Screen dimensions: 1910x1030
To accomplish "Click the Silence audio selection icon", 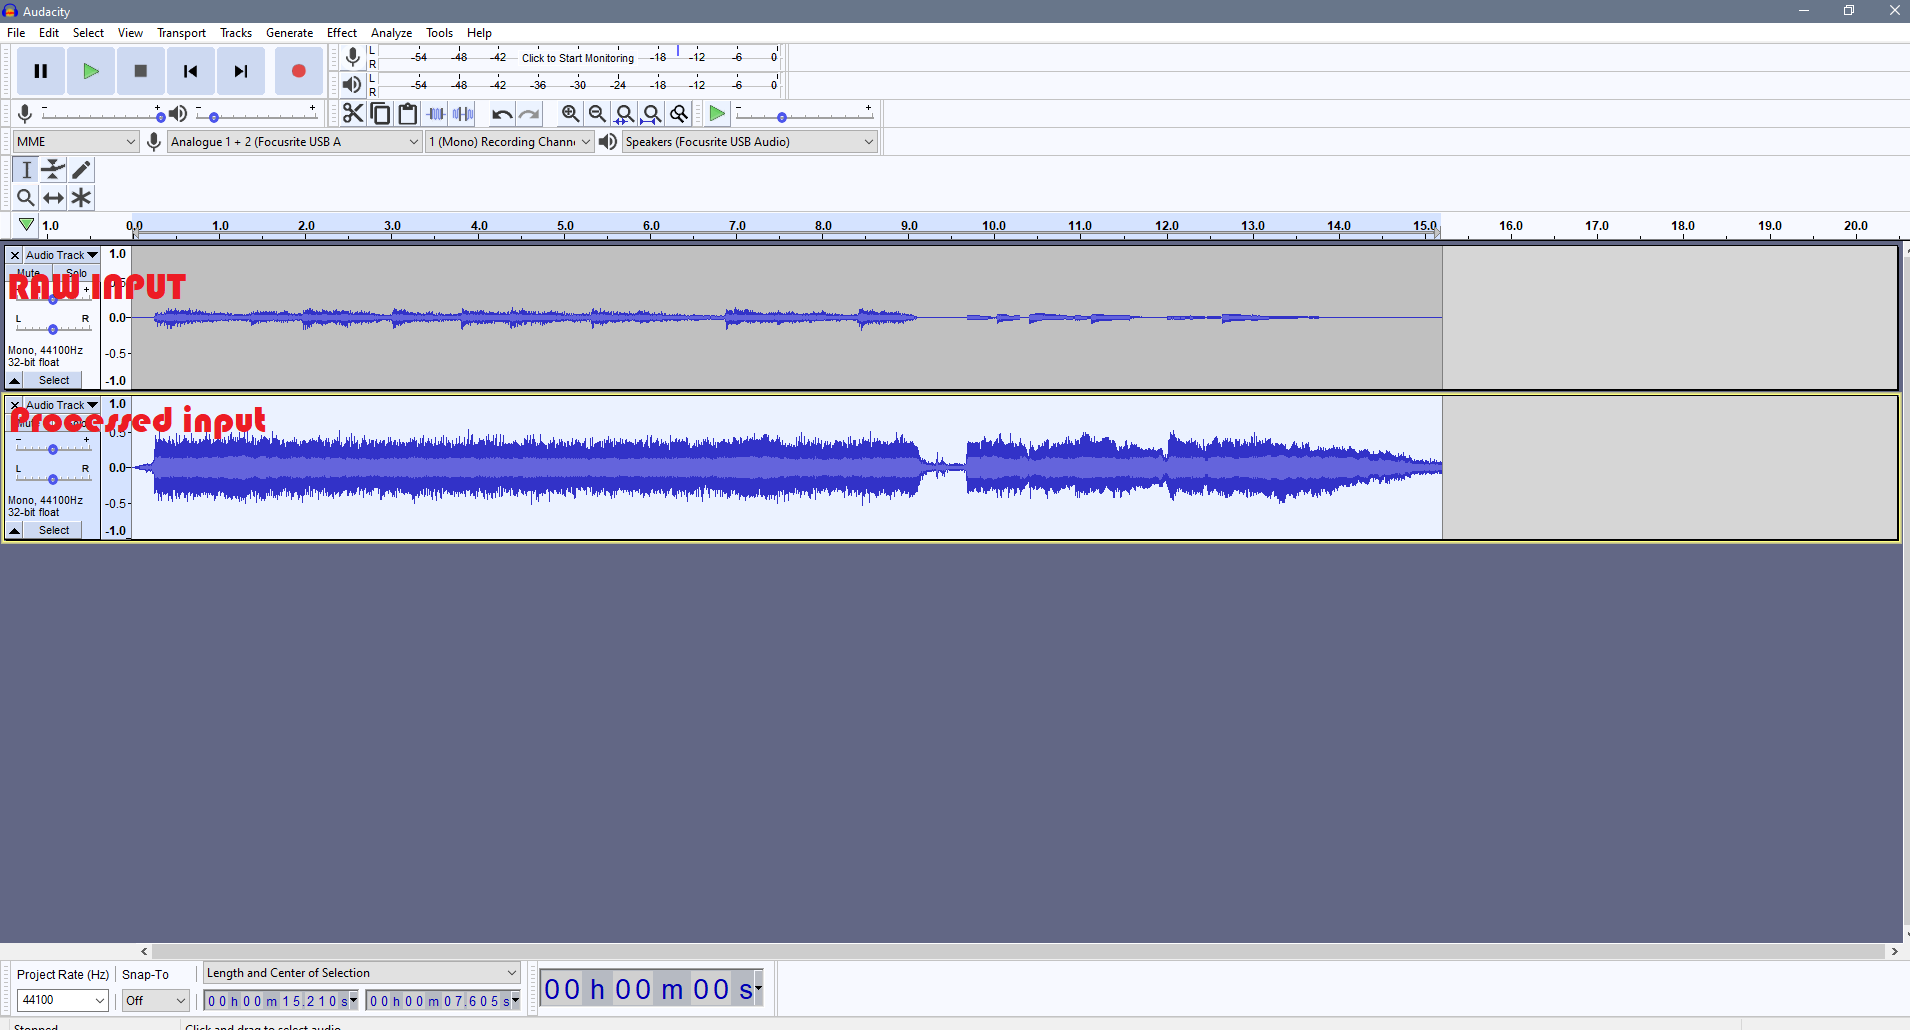I will click(x=463, y=114).
